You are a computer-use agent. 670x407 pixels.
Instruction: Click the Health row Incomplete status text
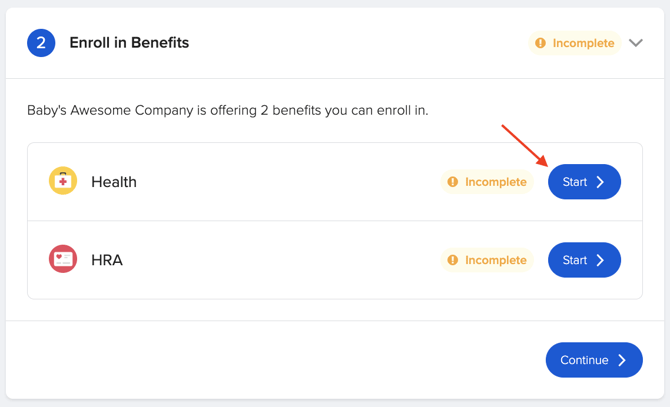[495, 182]
